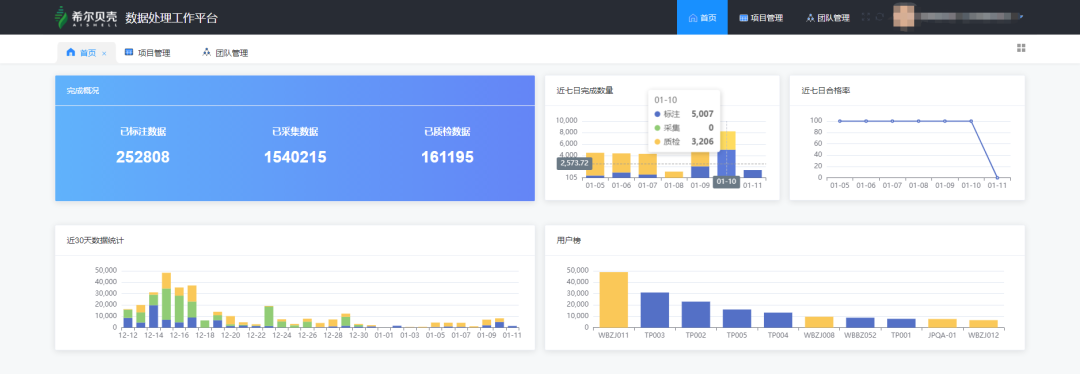Click the highlighted 01-10 axis label
This screenshot has height=374, width=1080.
pyautogui.click(x=727, y=182)
